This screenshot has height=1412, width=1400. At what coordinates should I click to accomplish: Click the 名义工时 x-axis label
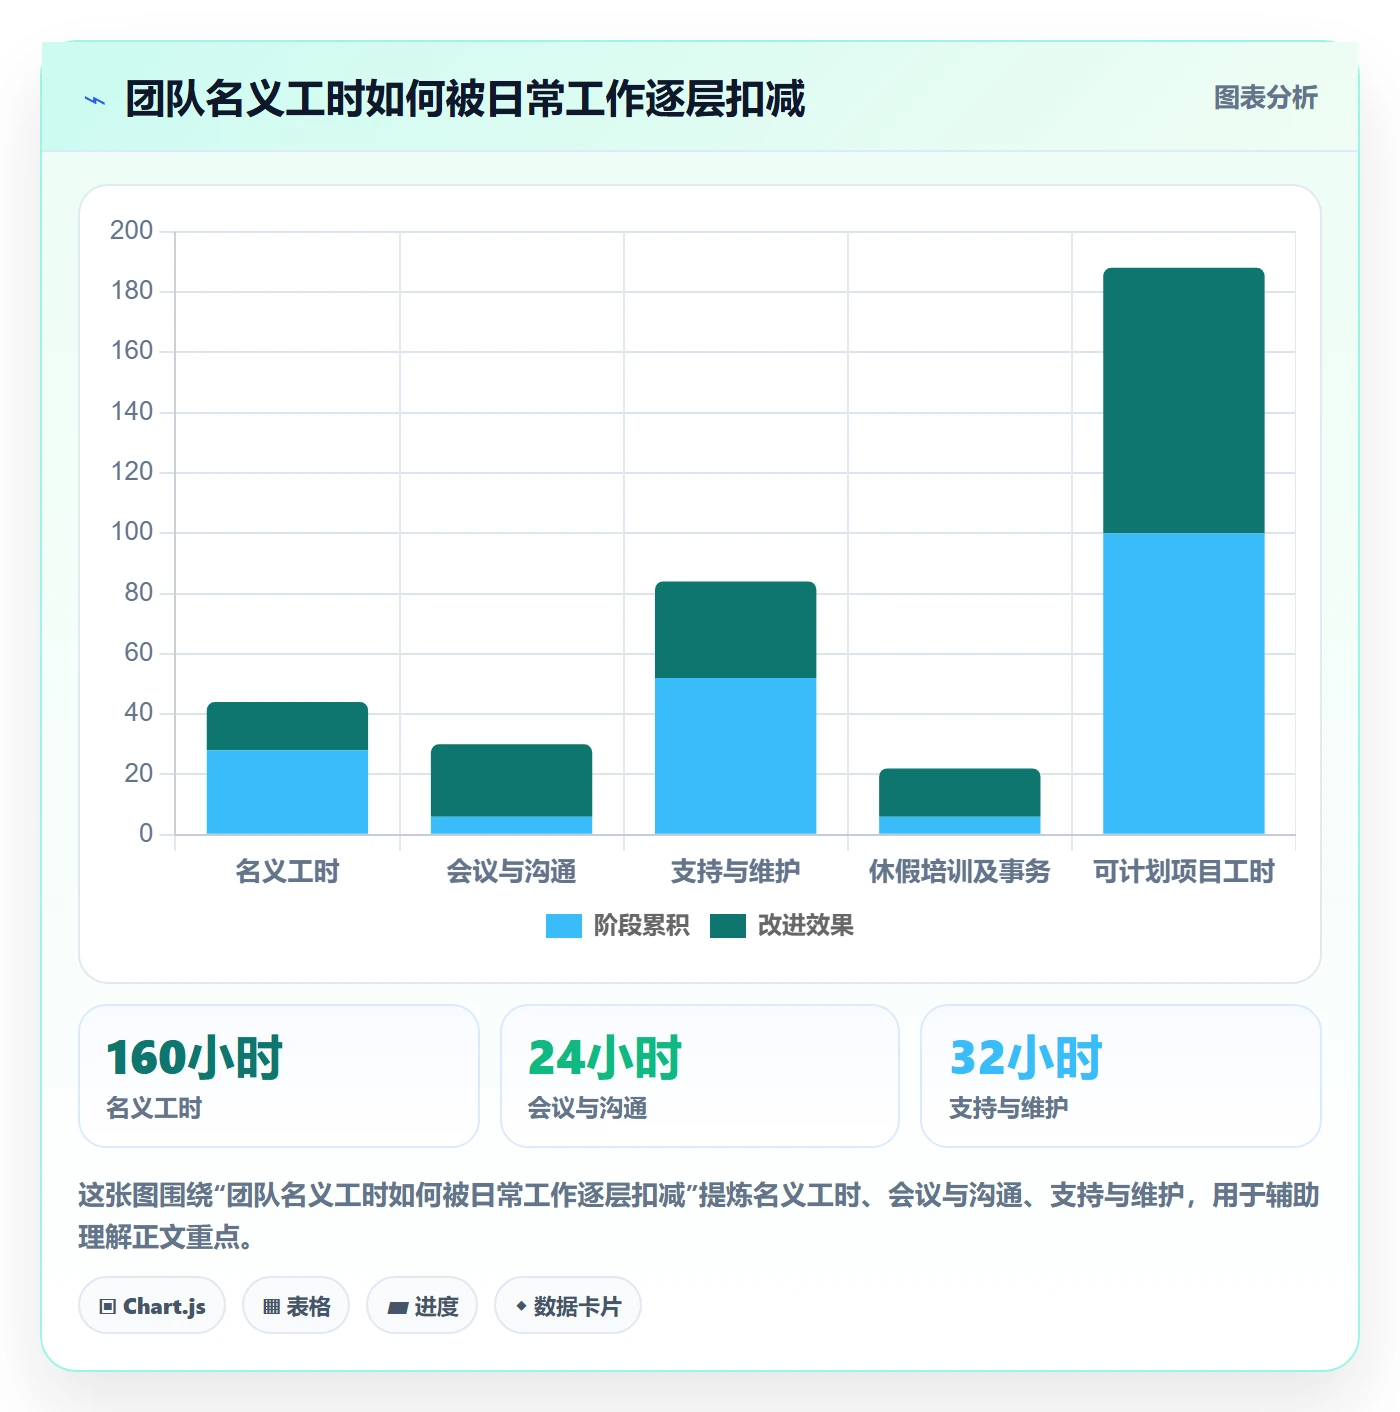(287, 872)
